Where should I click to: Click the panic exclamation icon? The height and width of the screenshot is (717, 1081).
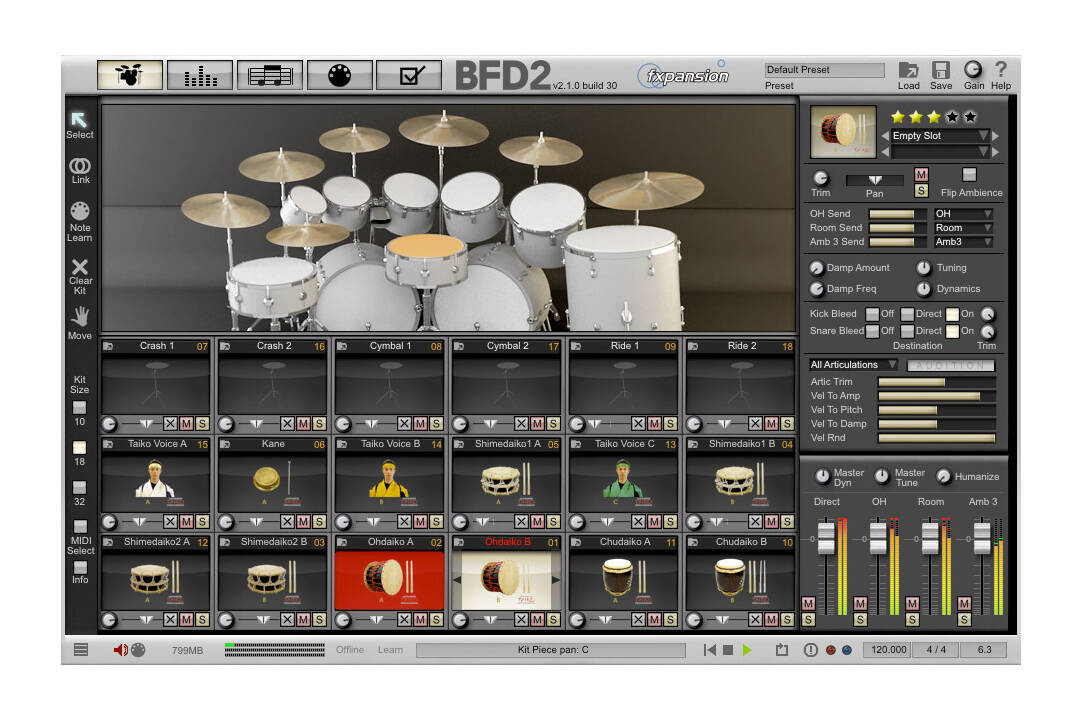pyautogui.click(x=810, y=649)
